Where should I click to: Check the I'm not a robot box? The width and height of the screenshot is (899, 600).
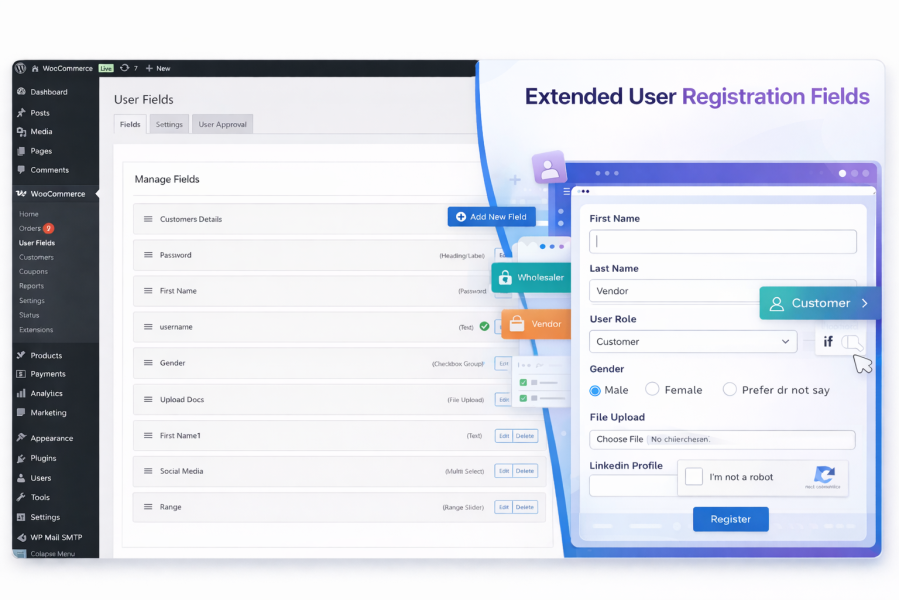pos(694,476)
